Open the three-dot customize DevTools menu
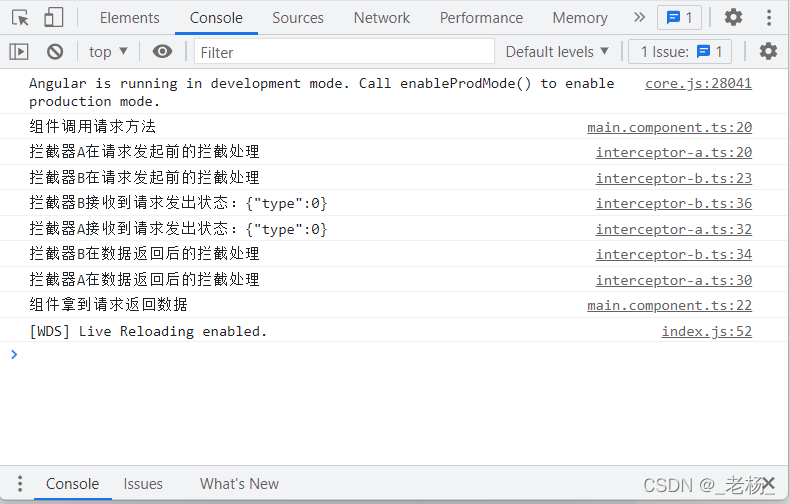 769,18
